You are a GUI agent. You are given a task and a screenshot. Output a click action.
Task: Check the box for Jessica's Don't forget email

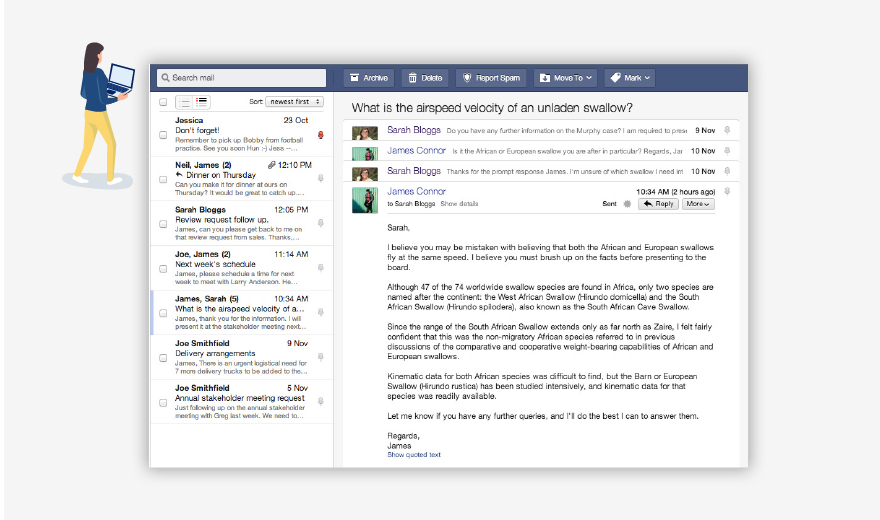tap(163, 135)
